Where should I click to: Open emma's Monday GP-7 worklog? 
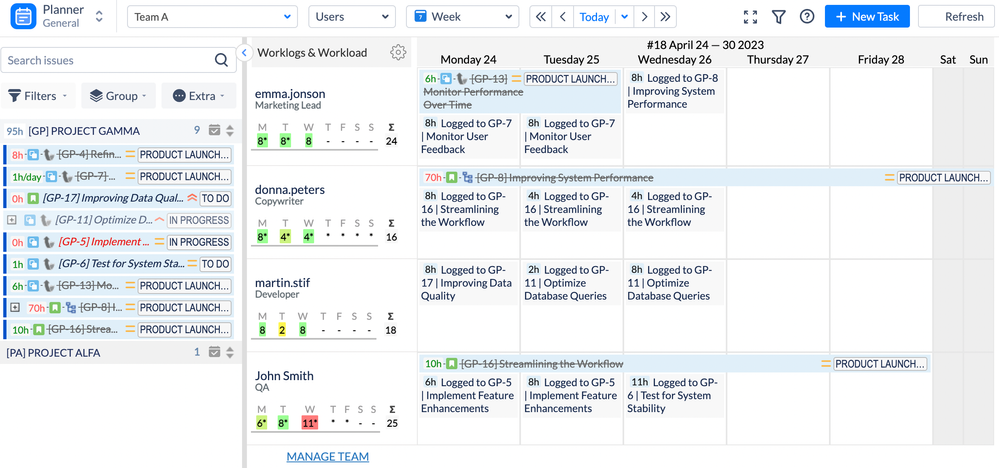click(x=468, y=136)
